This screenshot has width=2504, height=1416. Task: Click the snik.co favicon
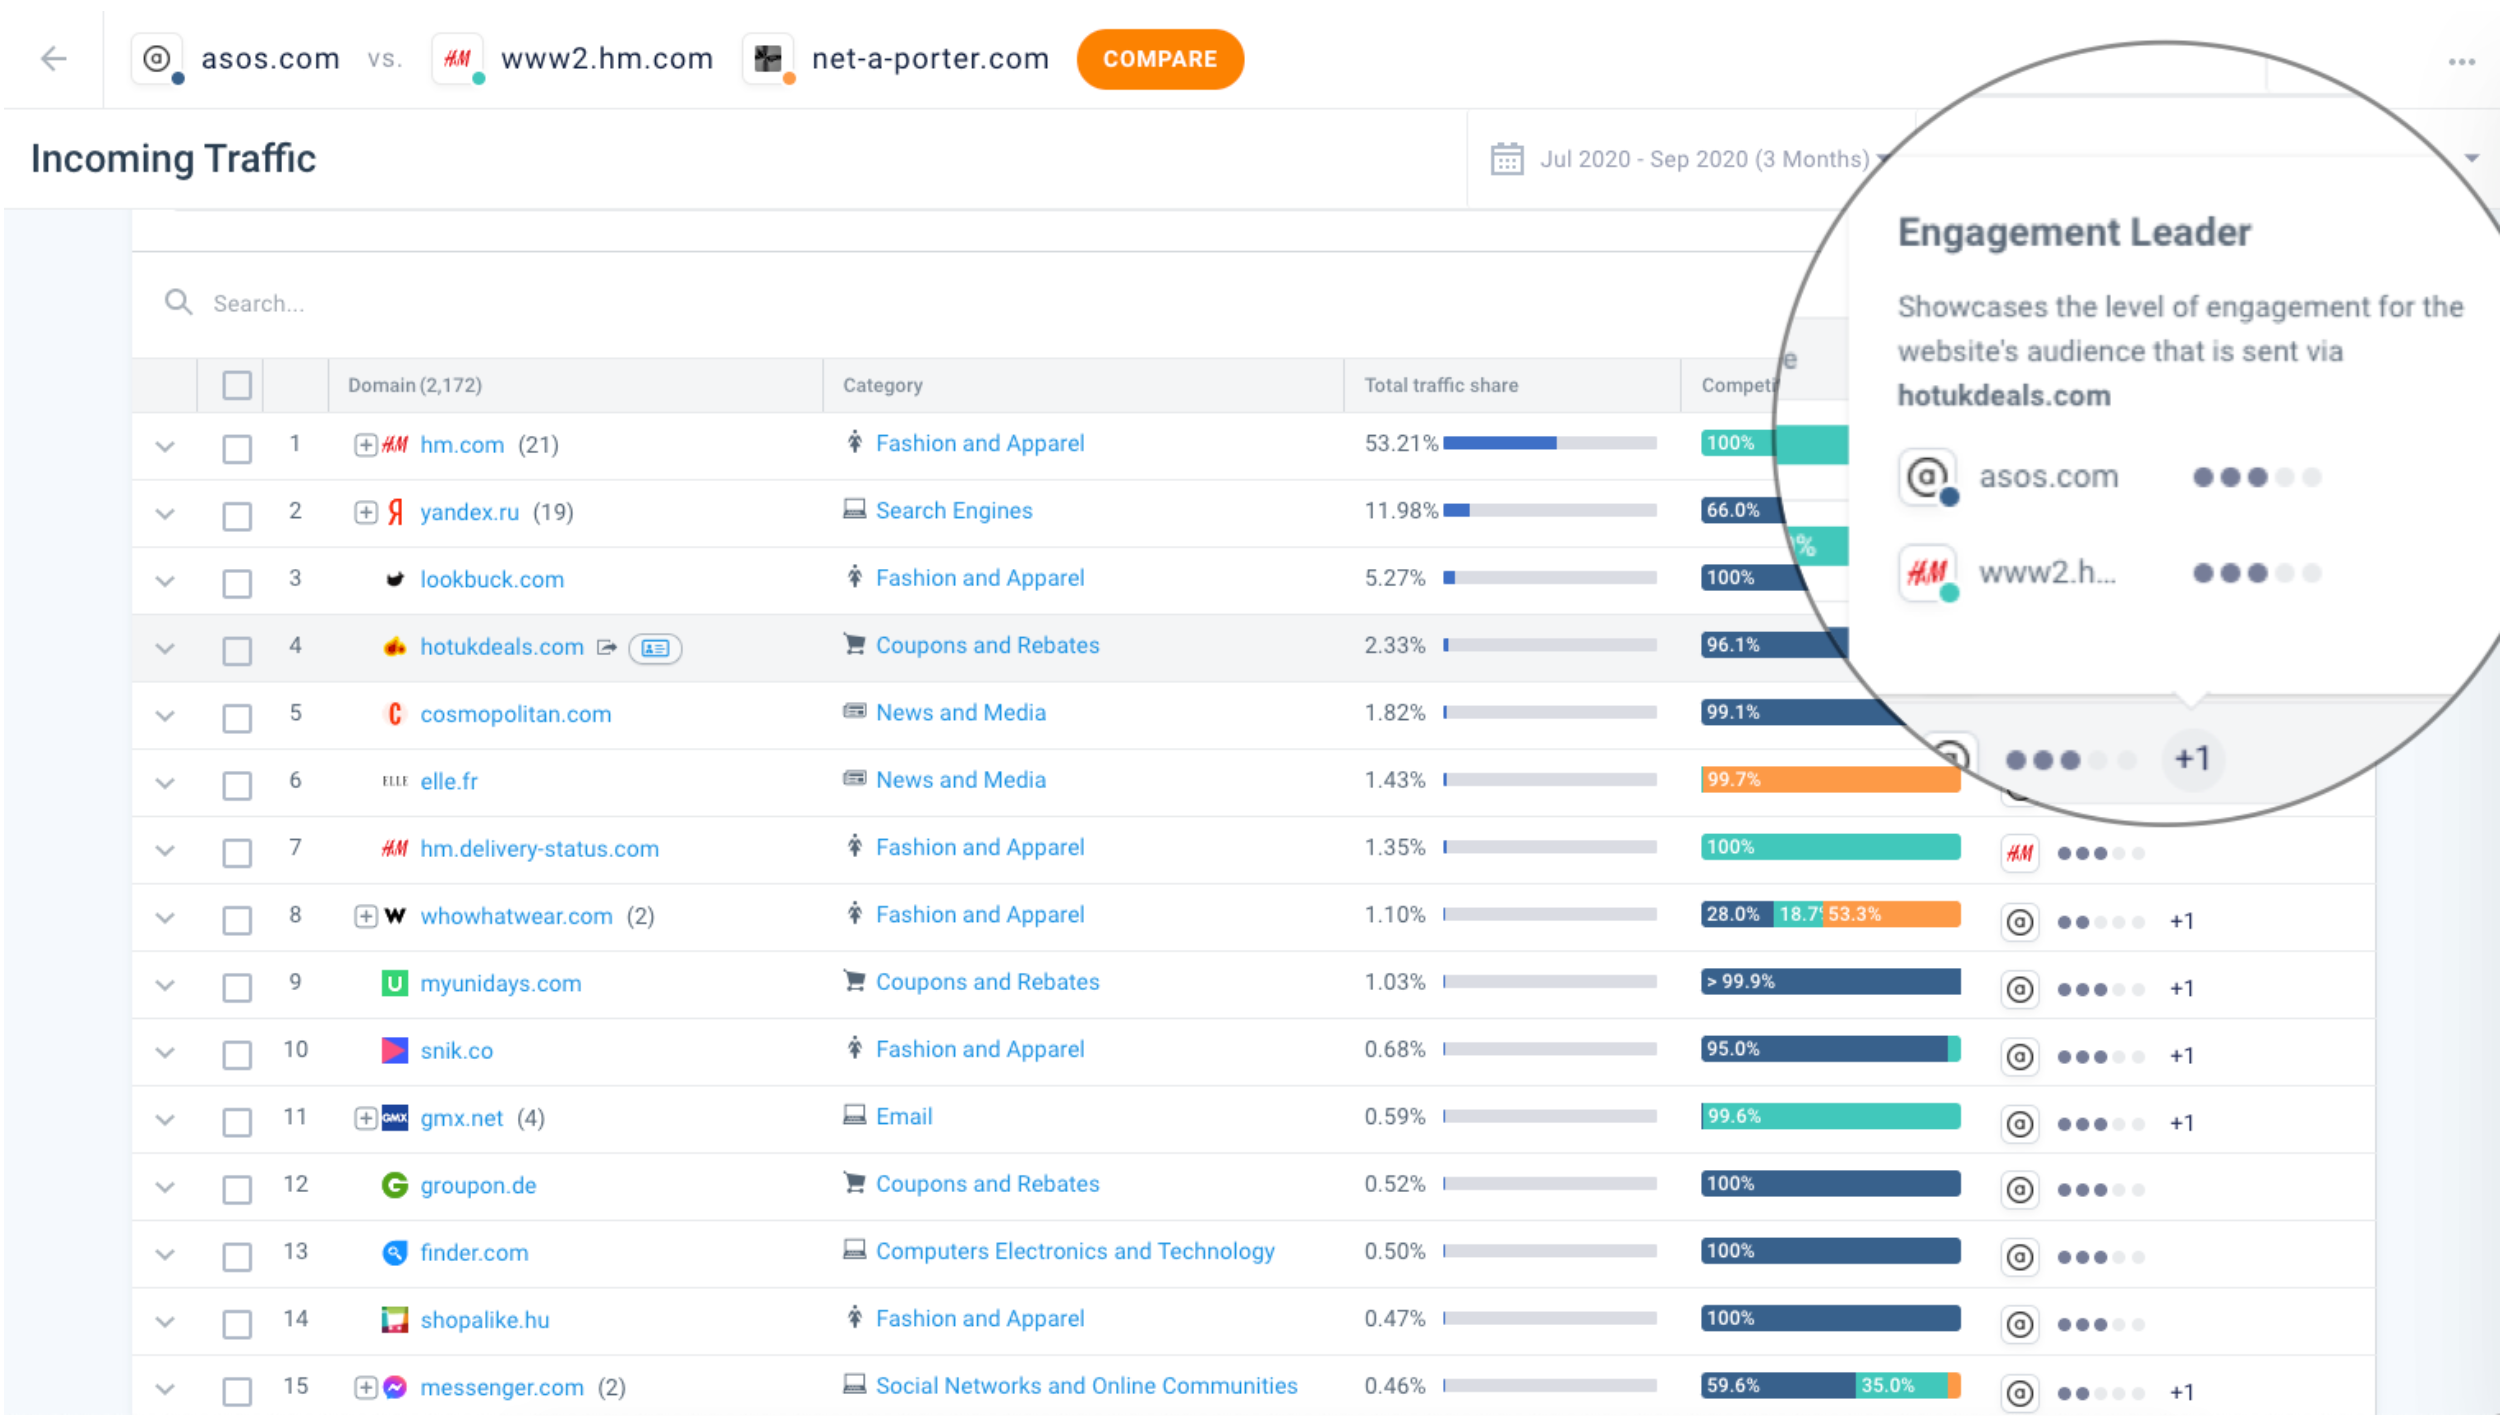tap(395, 1050)
